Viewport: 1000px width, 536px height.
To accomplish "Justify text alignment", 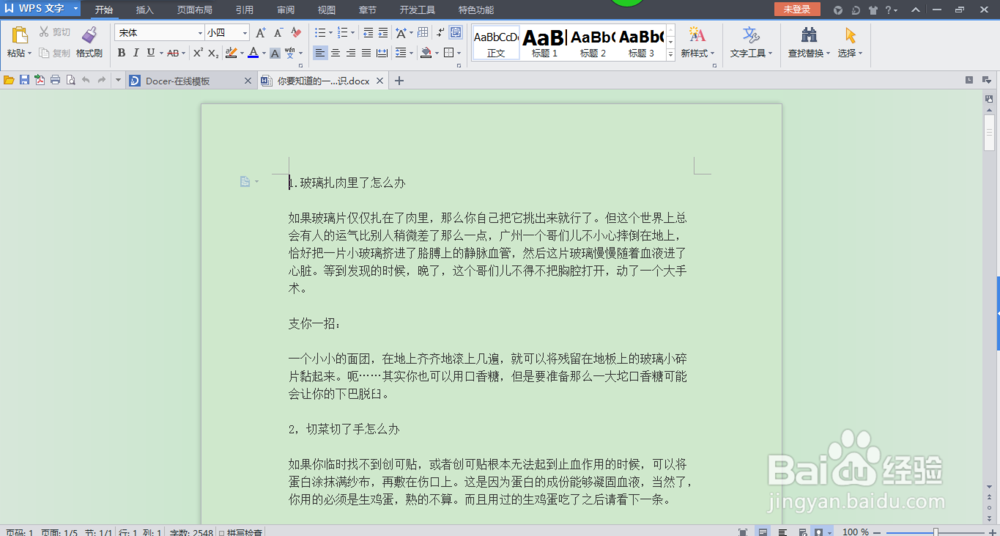I will [x=366, y=53].
